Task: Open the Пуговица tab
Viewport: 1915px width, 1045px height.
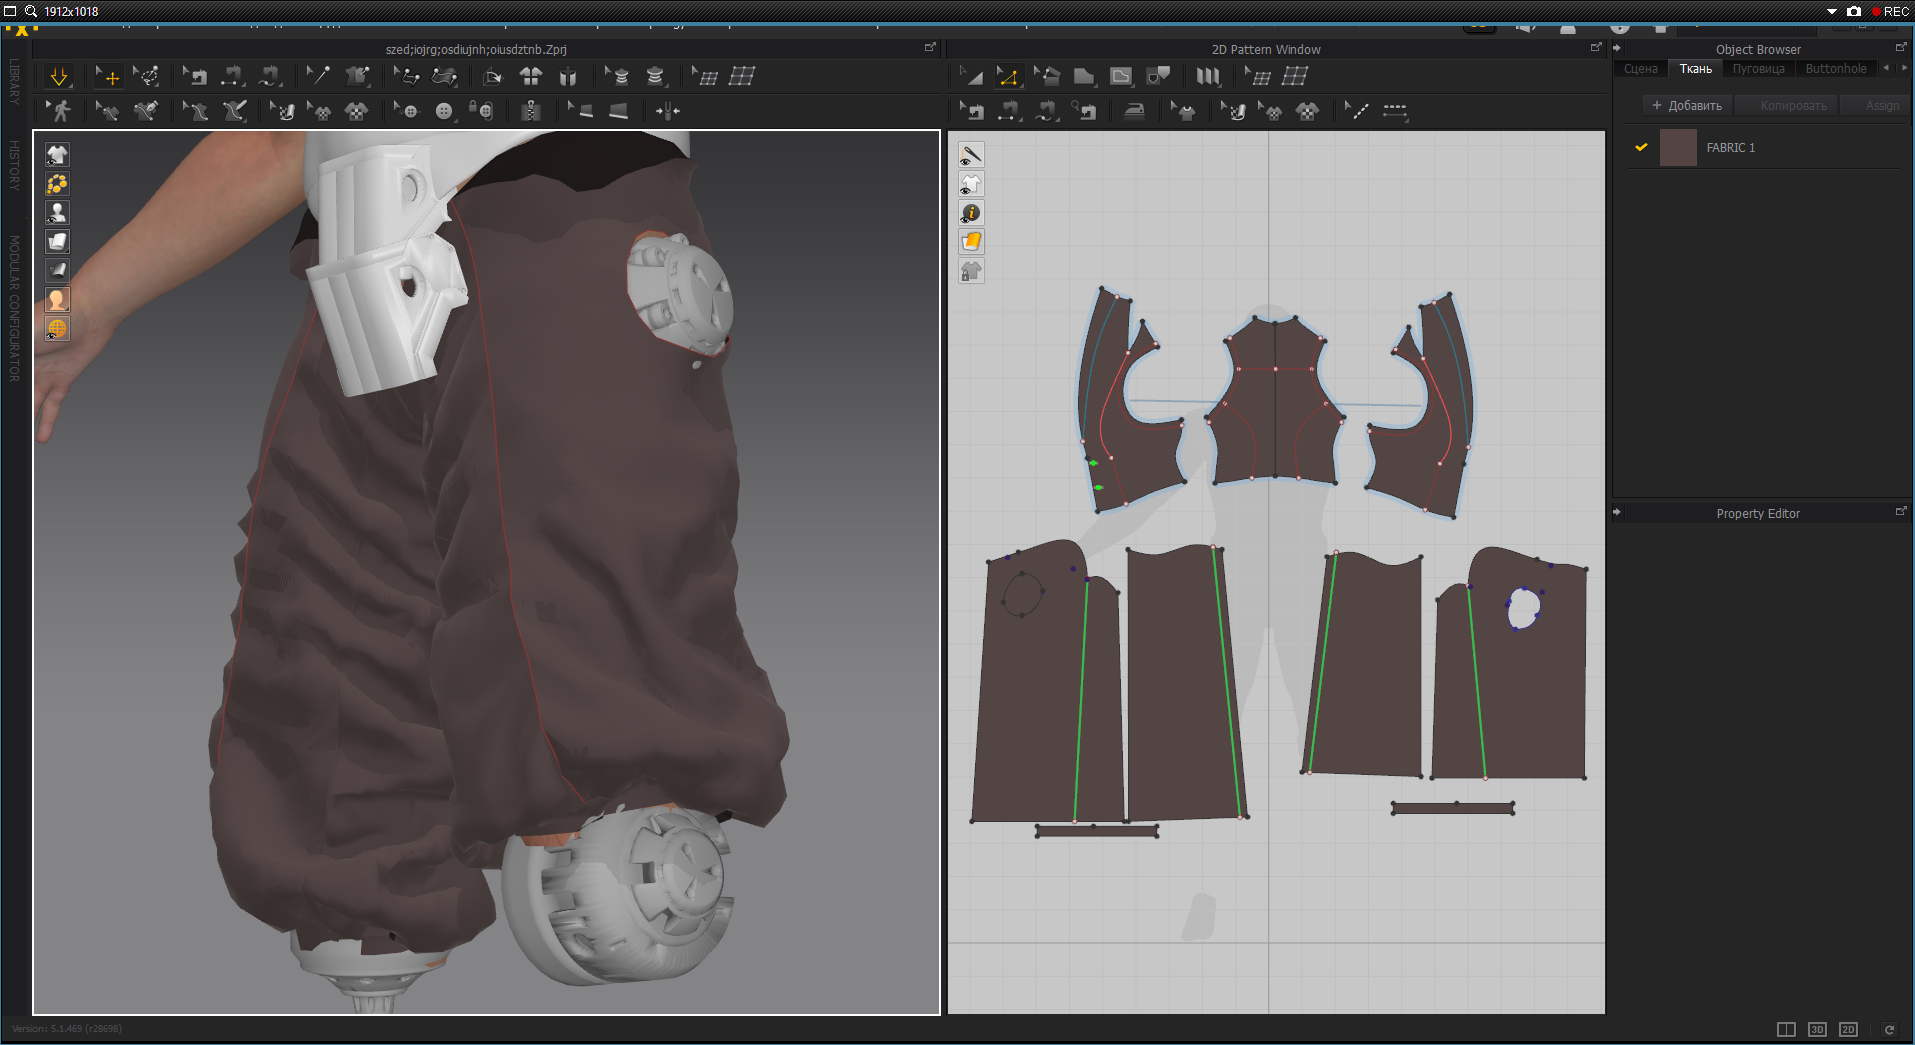Action: (1758, 69)
